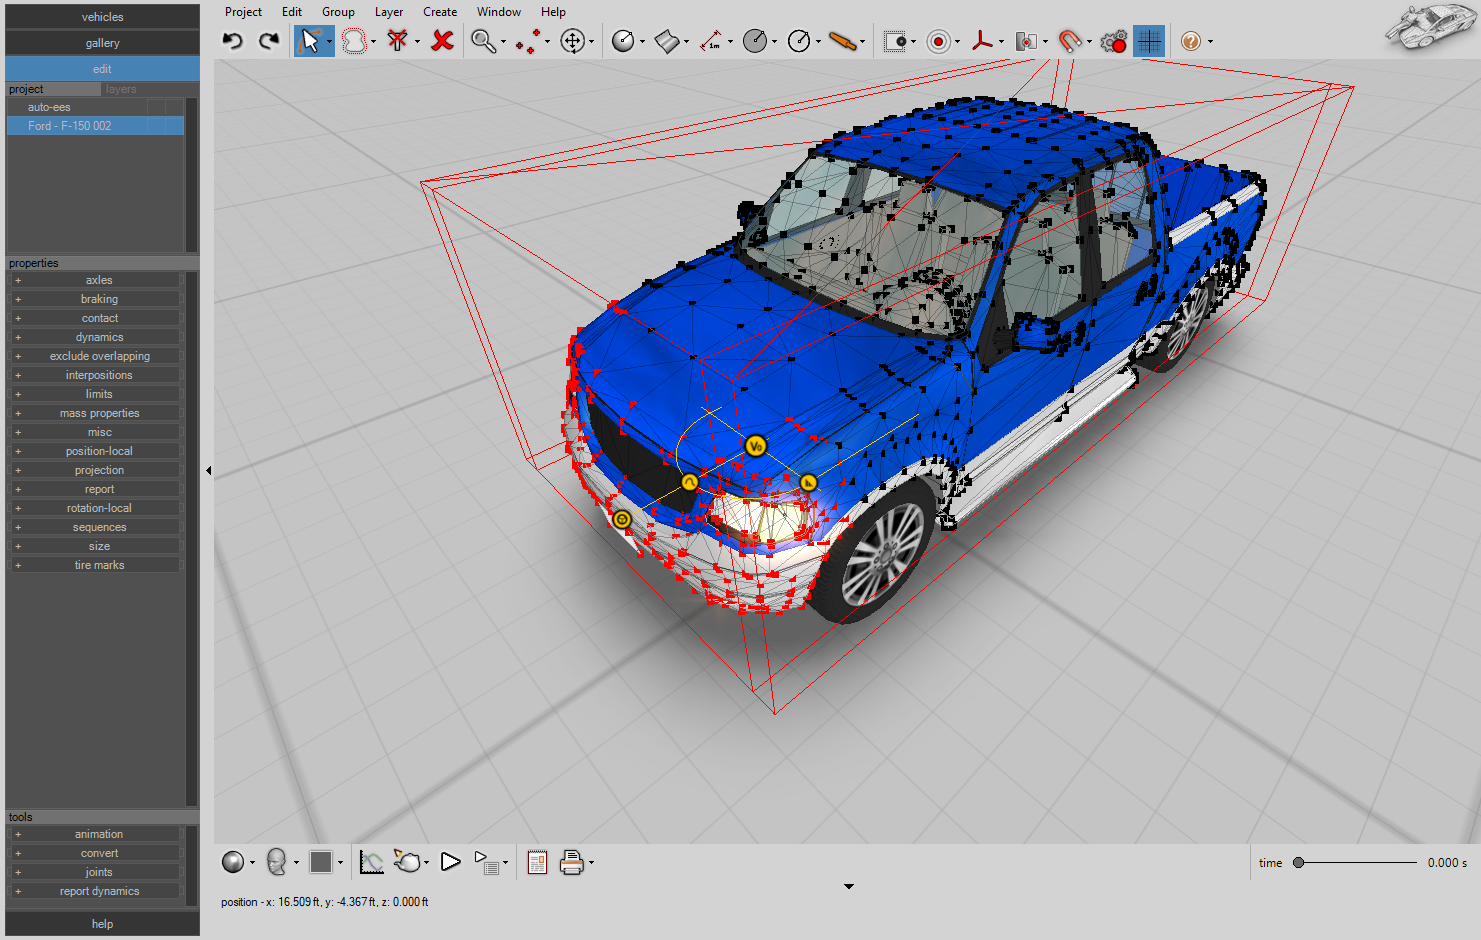Open the vehicles panel button
Image resolution: width=1481 pixels, height=940 pixels.
(x=102, y=17)
